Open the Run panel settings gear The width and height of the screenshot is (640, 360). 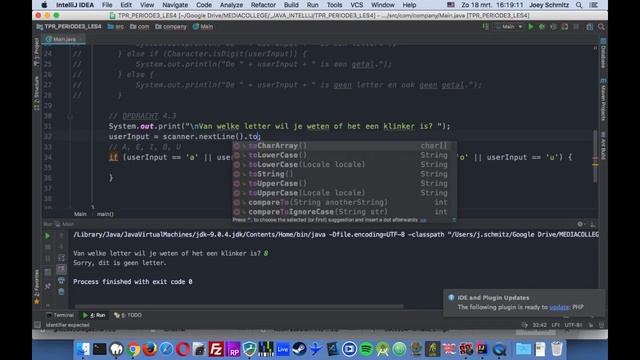(x=580, y=224)
